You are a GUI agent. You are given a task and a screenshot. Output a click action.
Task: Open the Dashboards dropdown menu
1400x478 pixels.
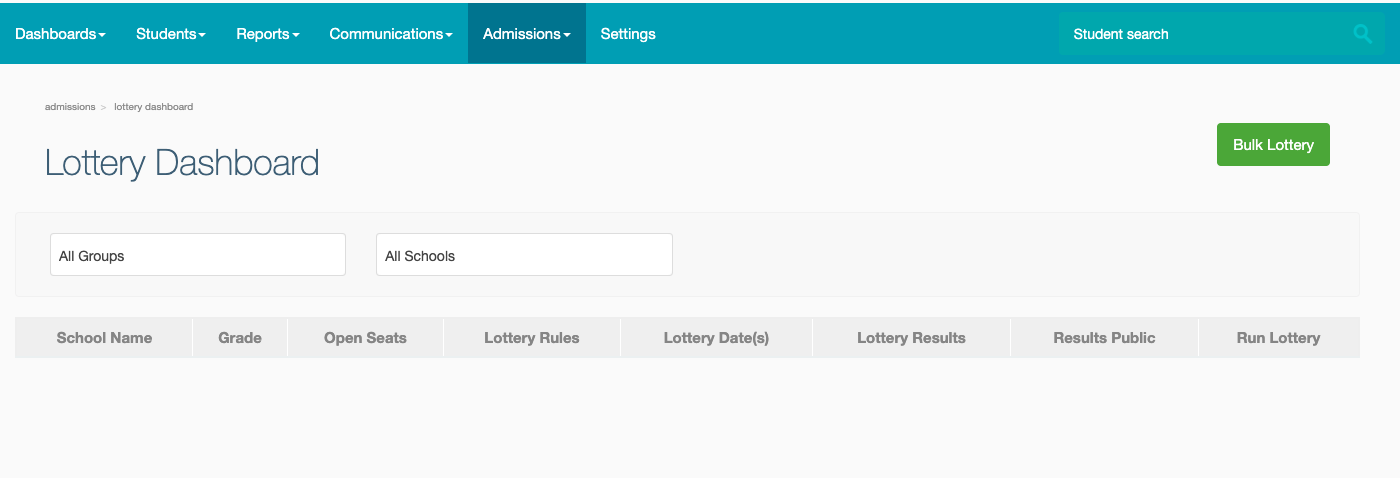pyautogui.click(x=60, y=34)
